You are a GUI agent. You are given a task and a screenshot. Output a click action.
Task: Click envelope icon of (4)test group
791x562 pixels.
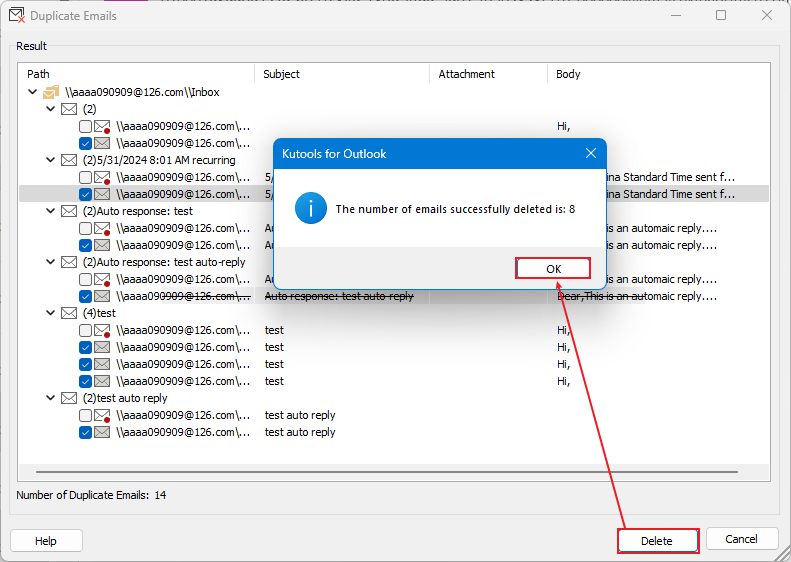pos(69,313)
